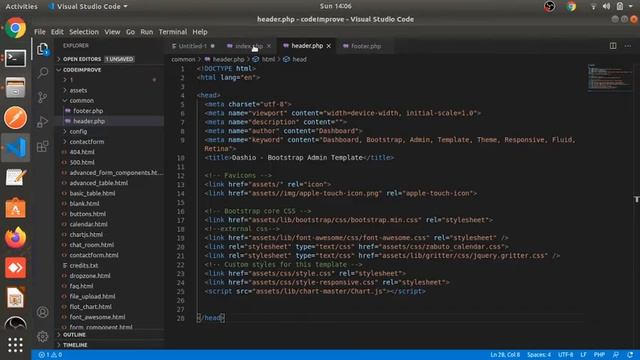The width and height of the screenshot is (640, 360).
Task: Switch to the Untitled-1 tab
Action: [x=193, y=46]
